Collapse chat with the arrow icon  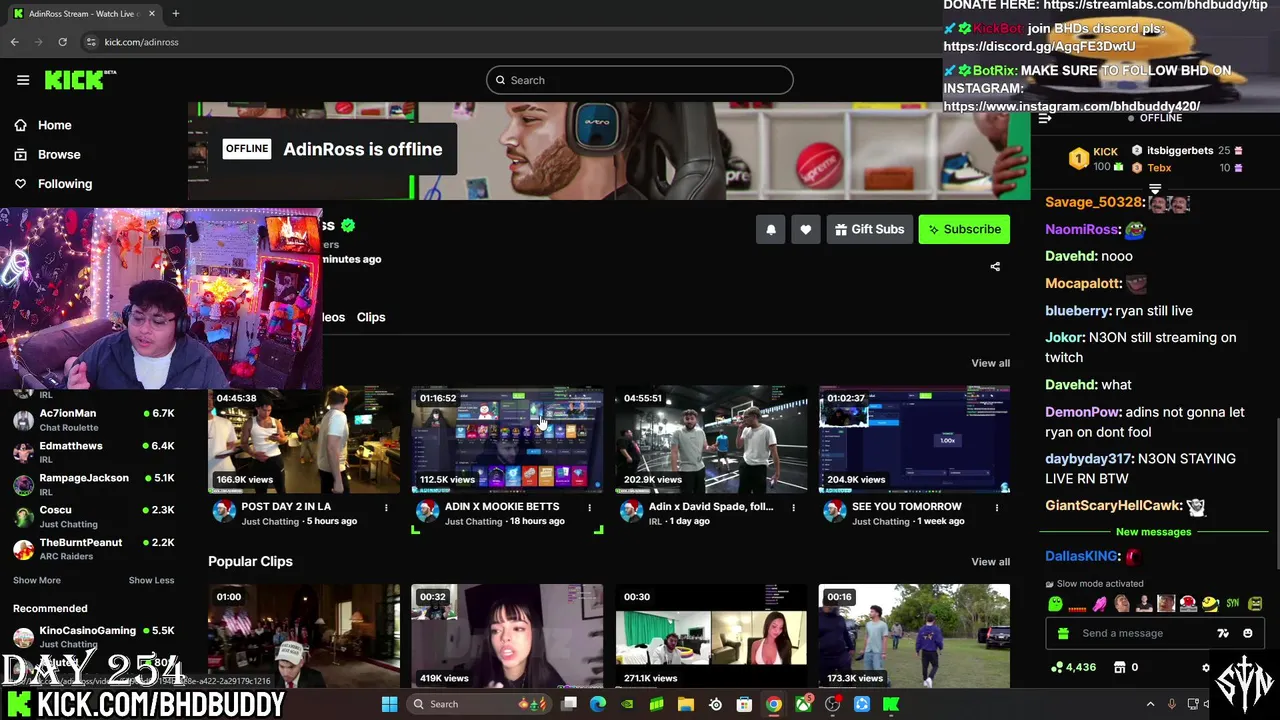pos(1045,118)
